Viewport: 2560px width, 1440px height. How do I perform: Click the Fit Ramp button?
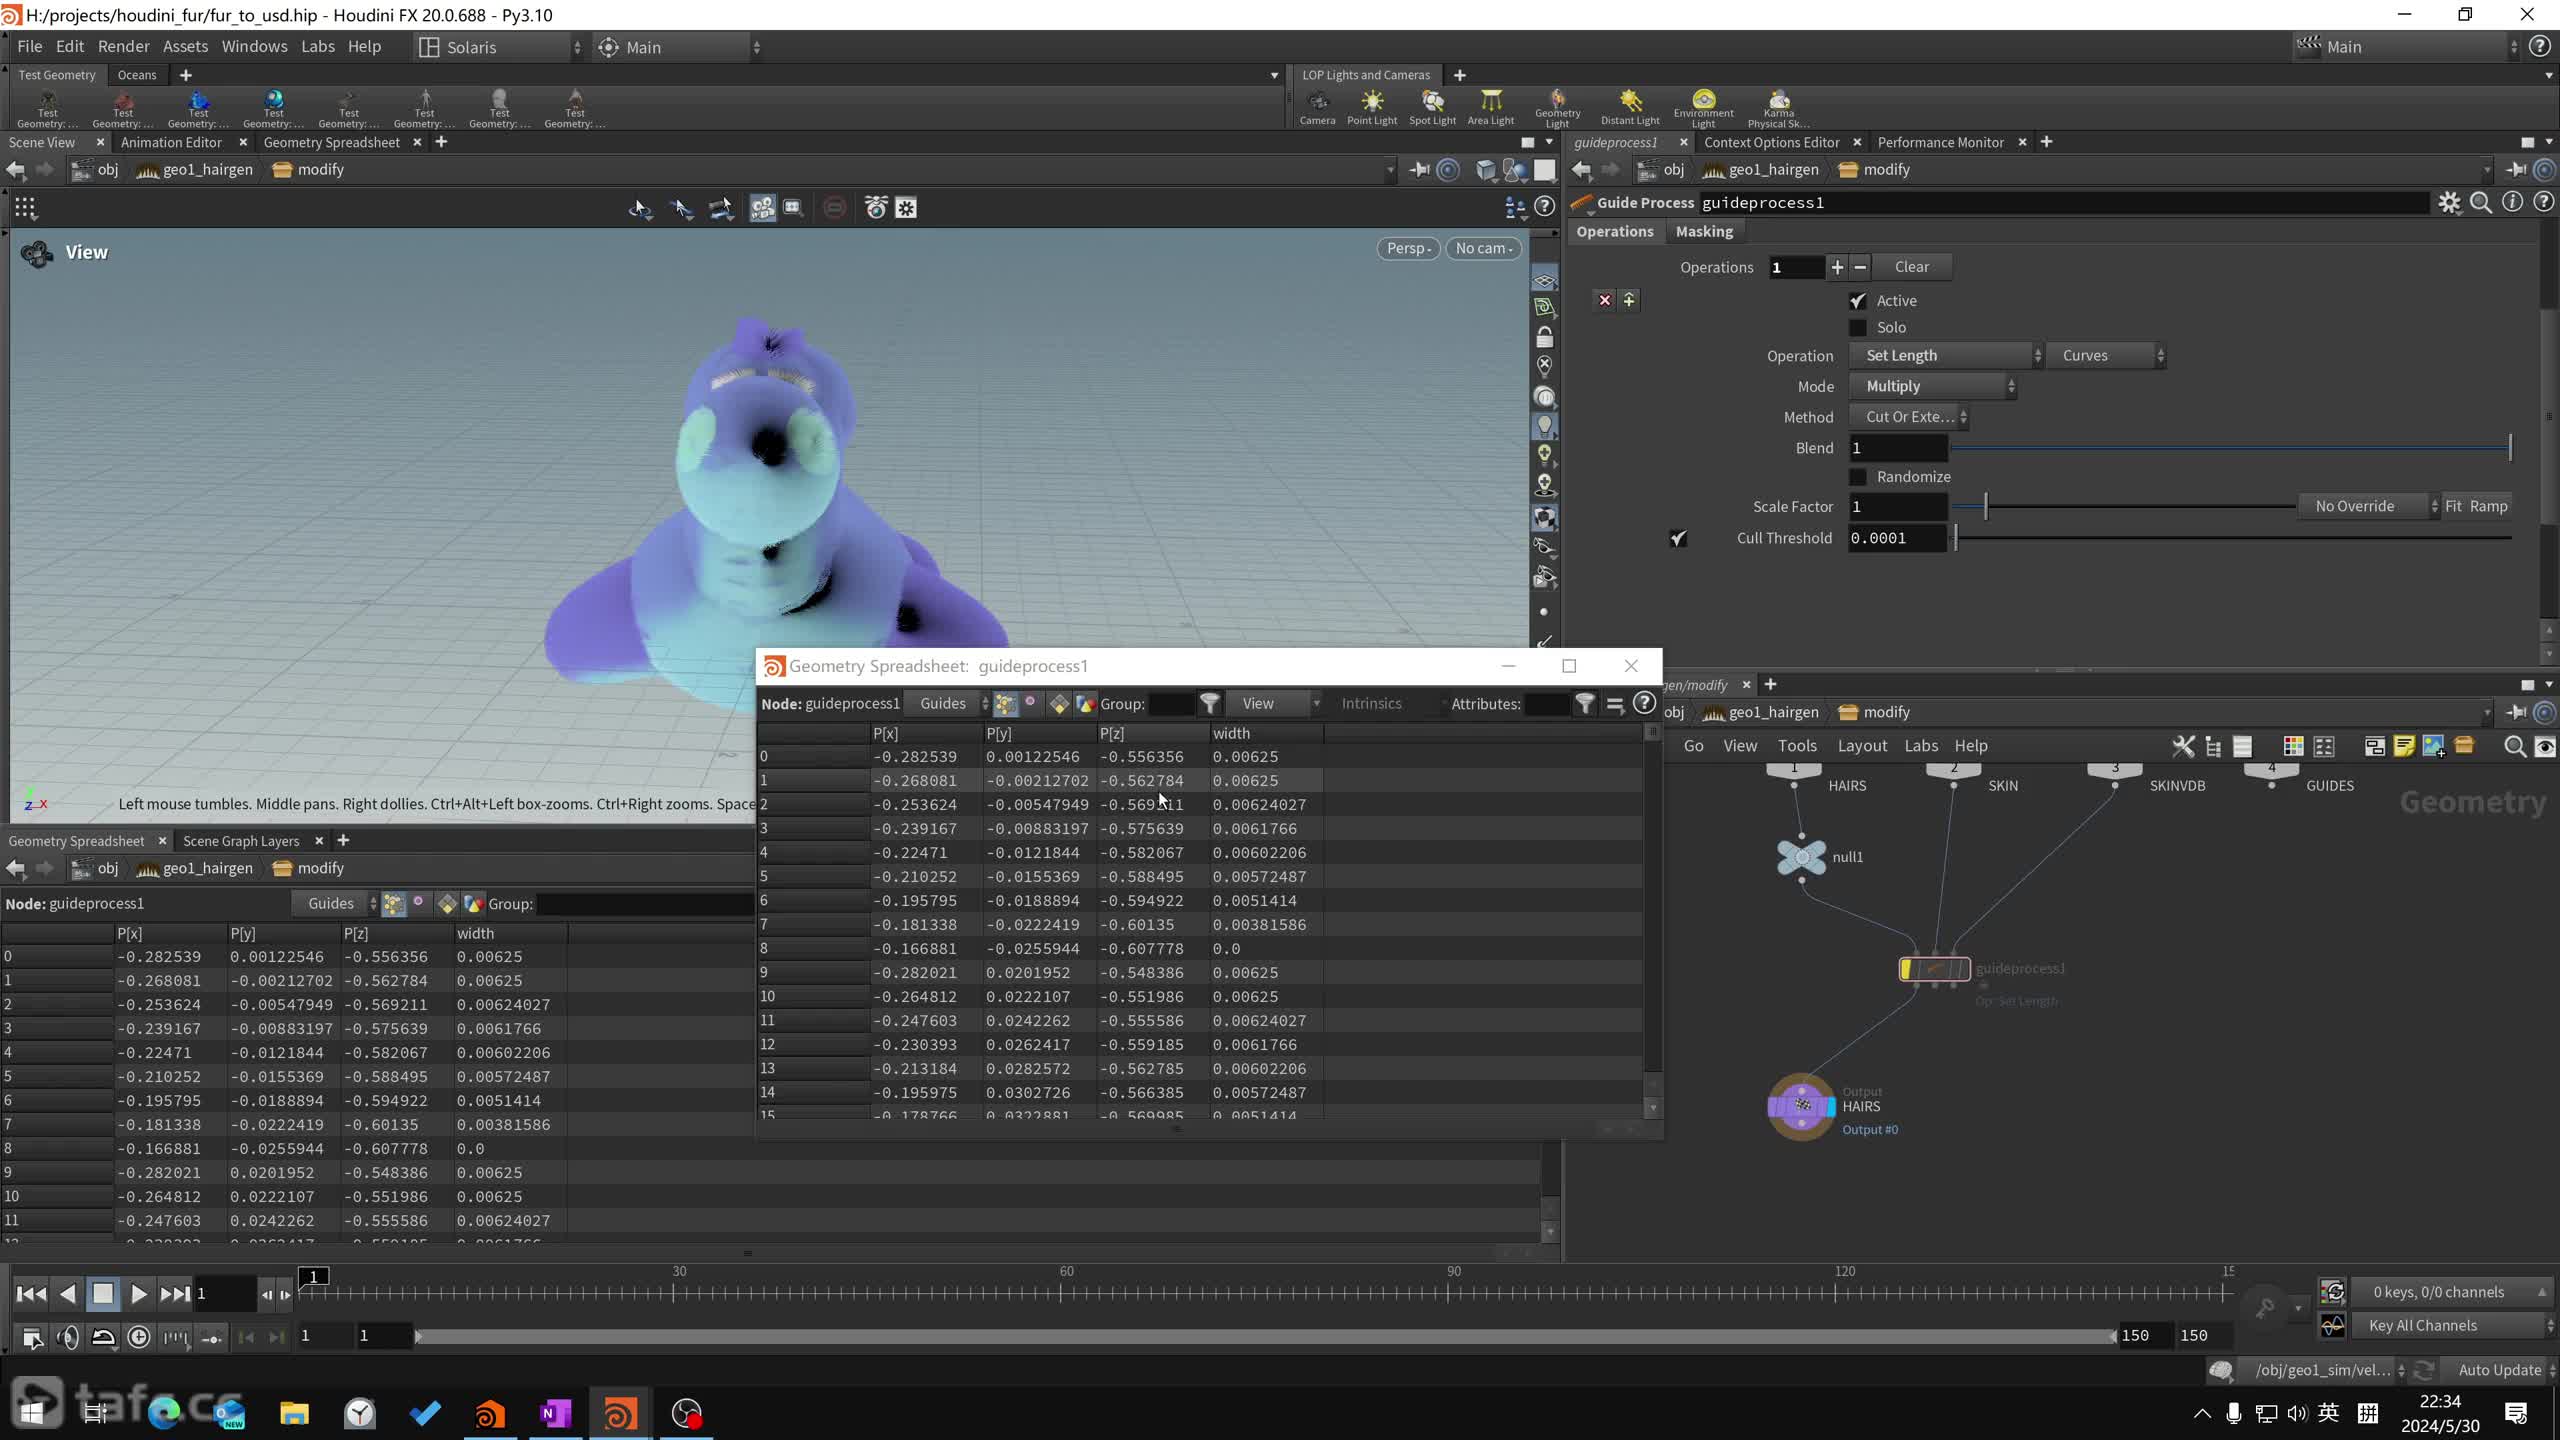tap(2476, 506)
